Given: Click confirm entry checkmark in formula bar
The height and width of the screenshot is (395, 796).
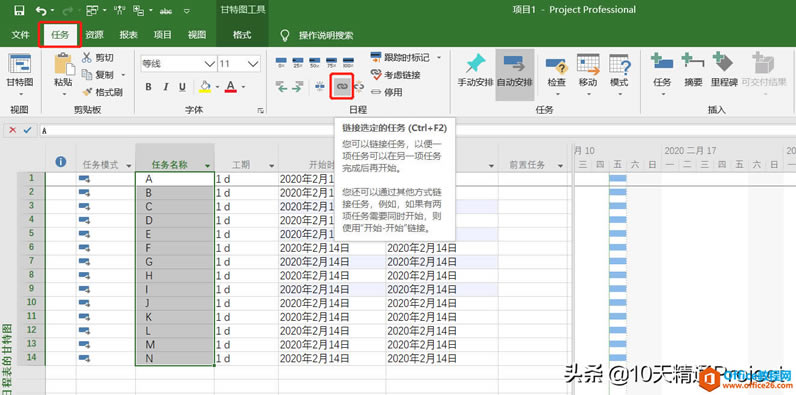Looking at the screenshot, I should [27, 130].
